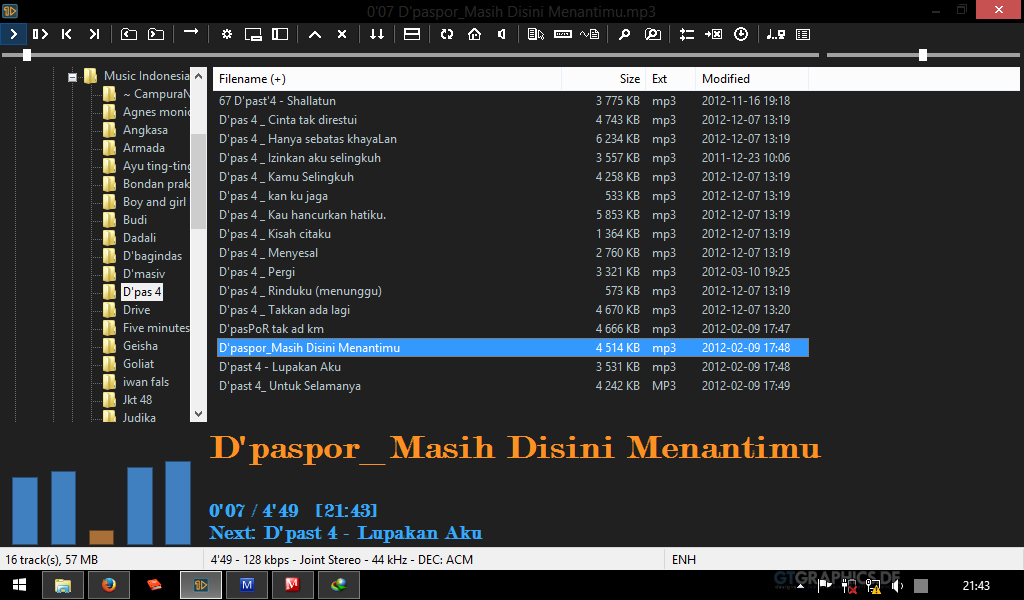Click the pause playback button
Image resolution: width=1024 pixels, height=600 pixels.
click(42, 33)
